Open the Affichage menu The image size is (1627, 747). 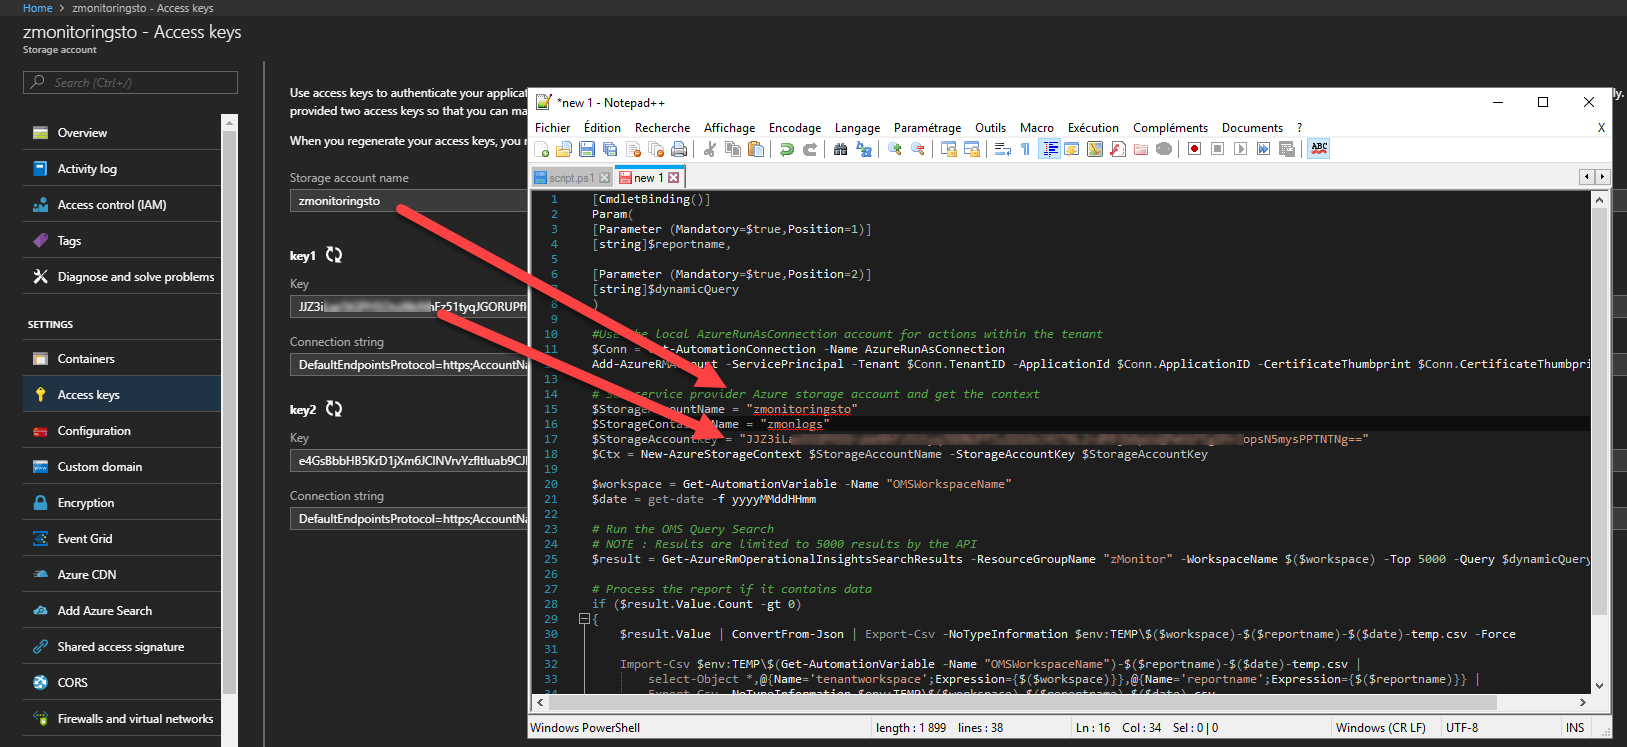click(729, 128)
